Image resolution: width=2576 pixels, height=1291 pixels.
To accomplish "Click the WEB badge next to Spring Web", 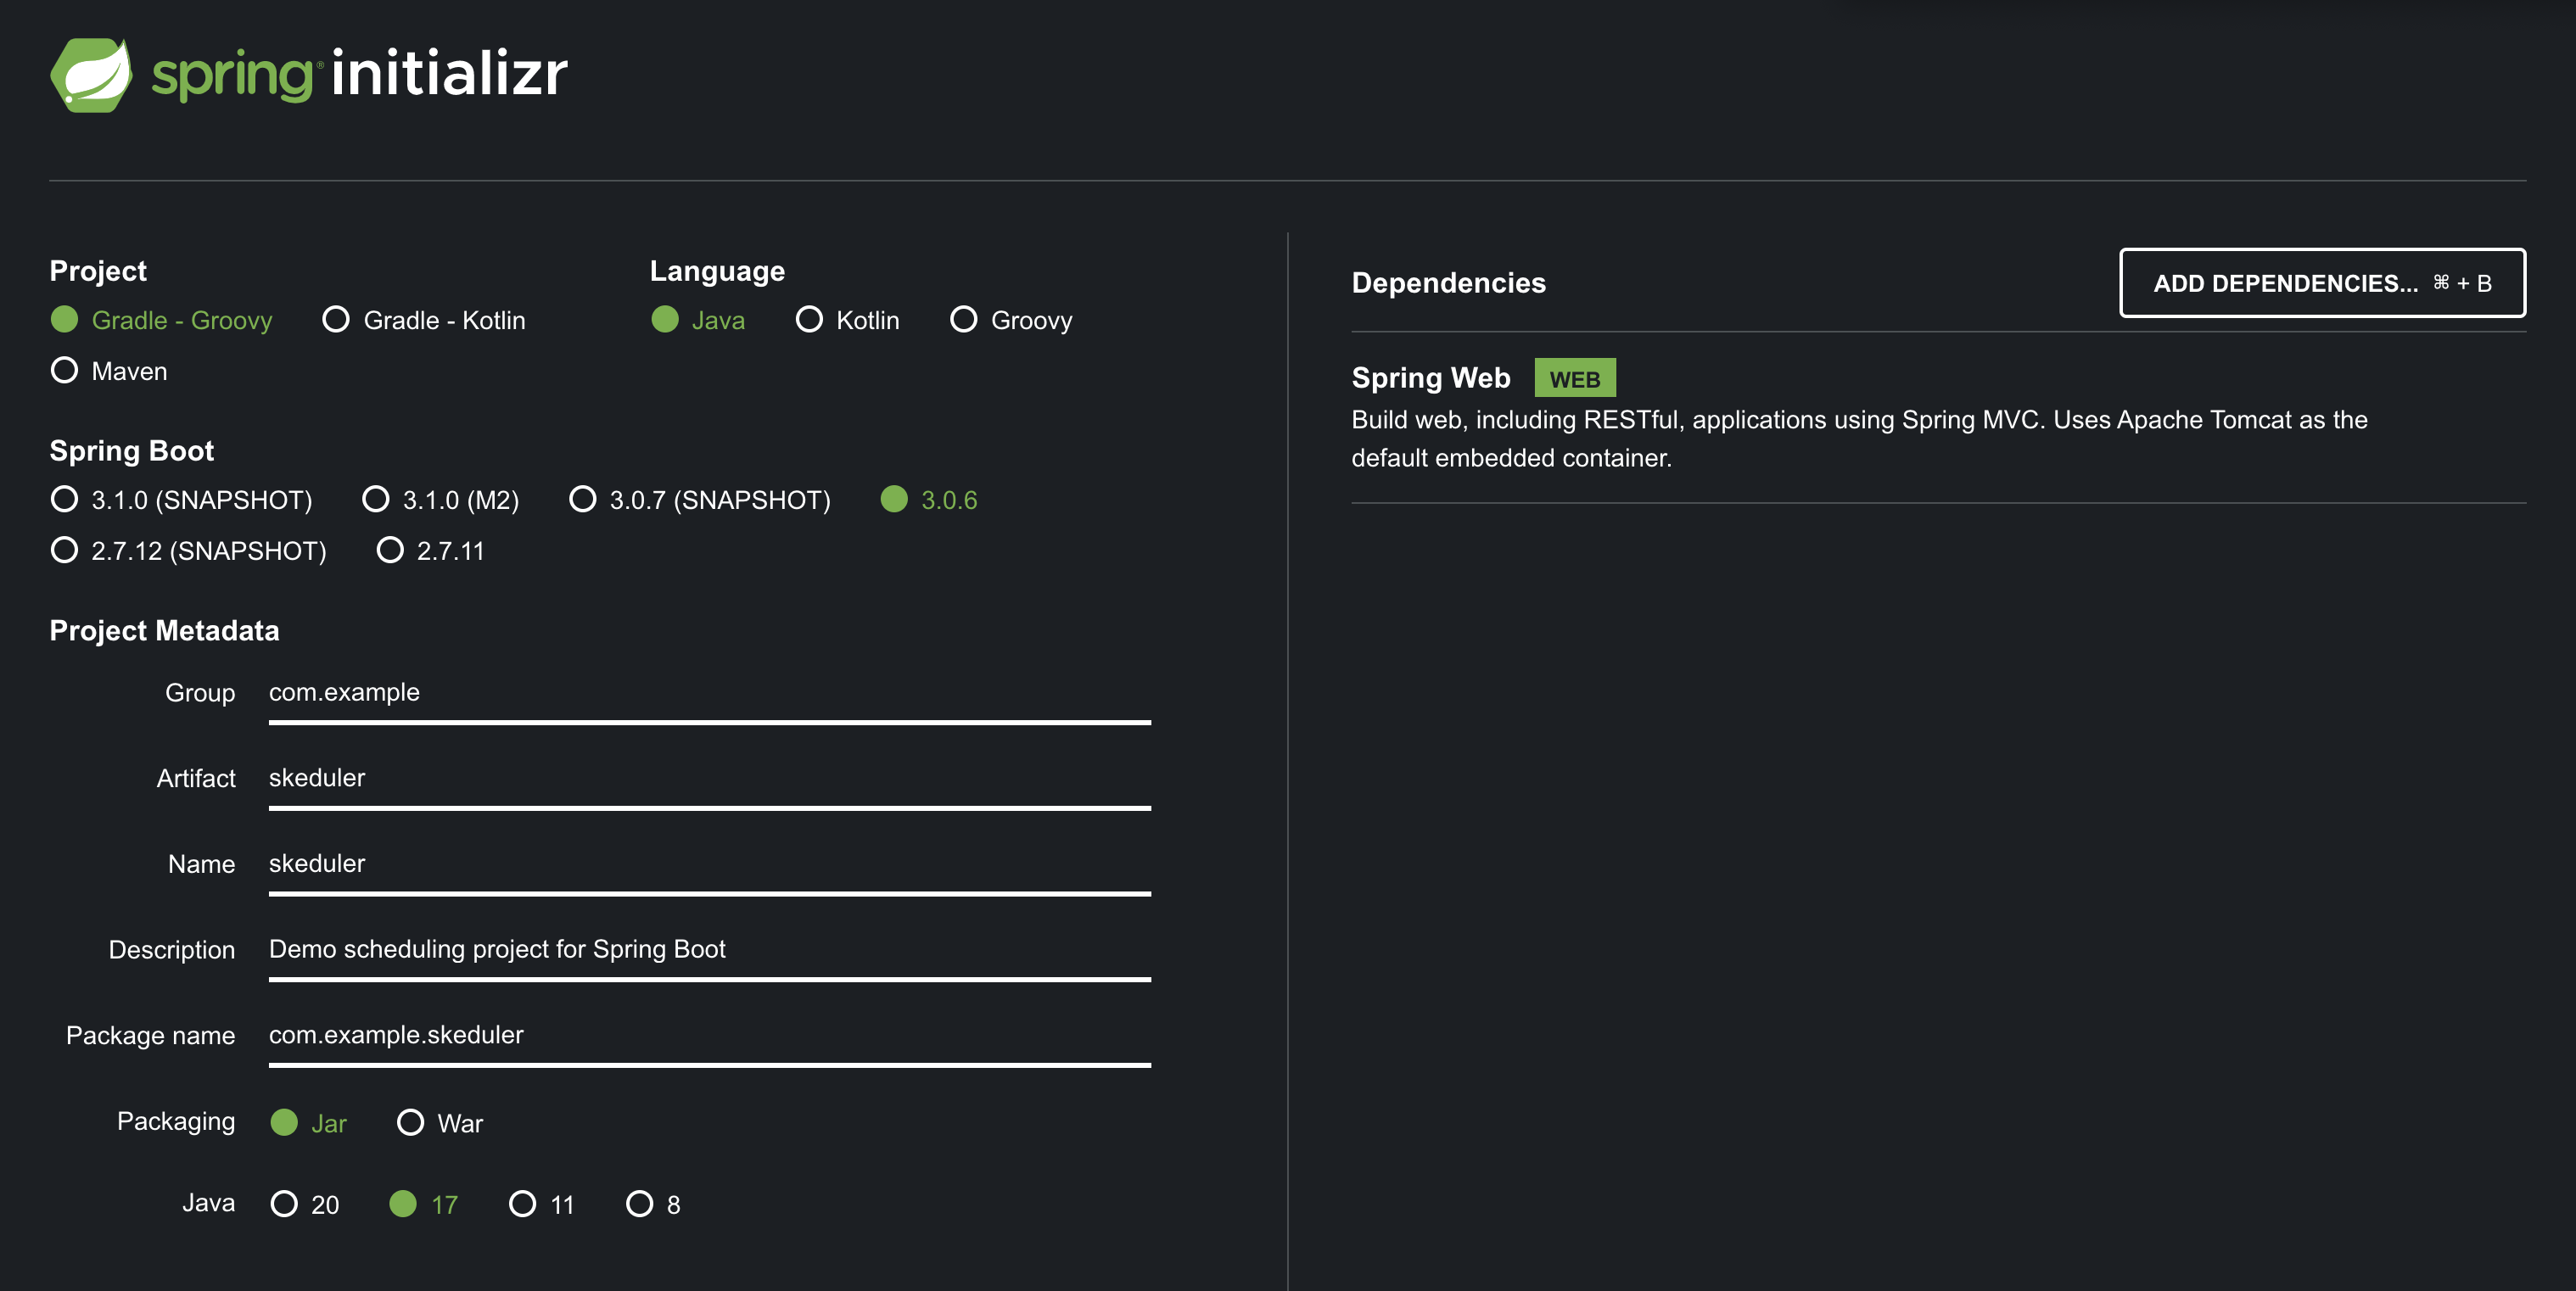I will point(1575,377).
